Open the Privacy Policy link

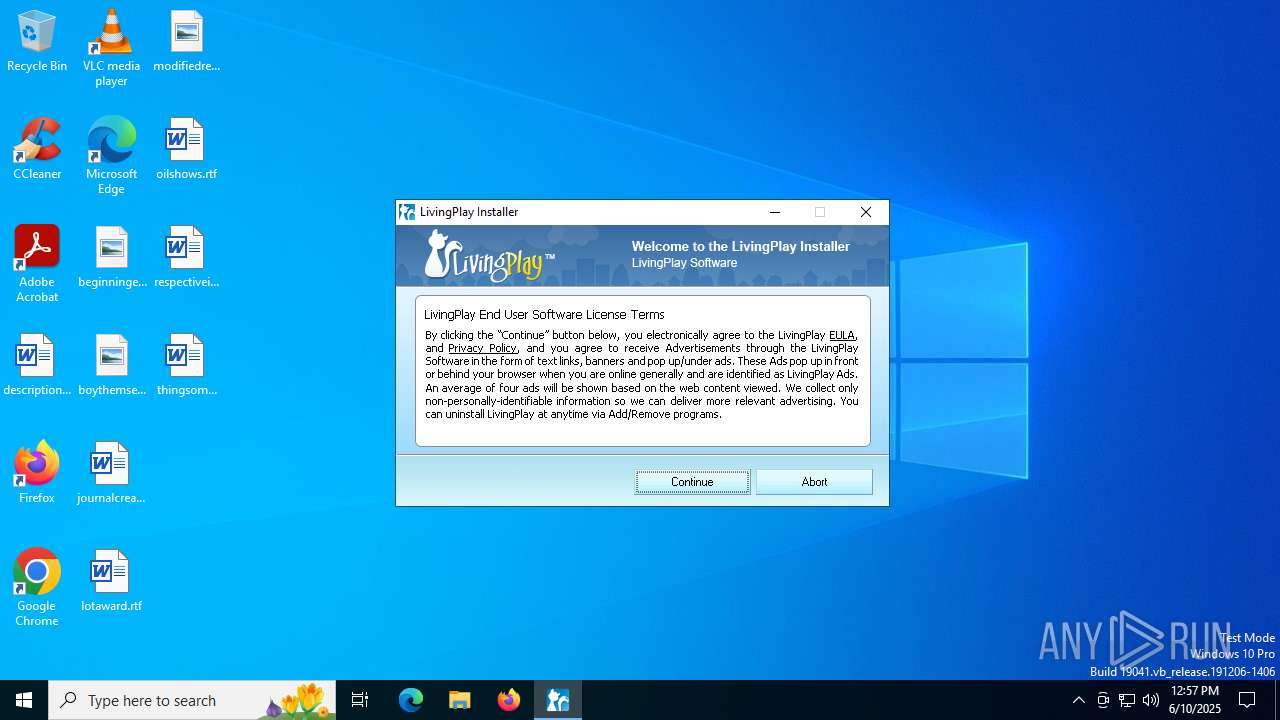[482, 348]
